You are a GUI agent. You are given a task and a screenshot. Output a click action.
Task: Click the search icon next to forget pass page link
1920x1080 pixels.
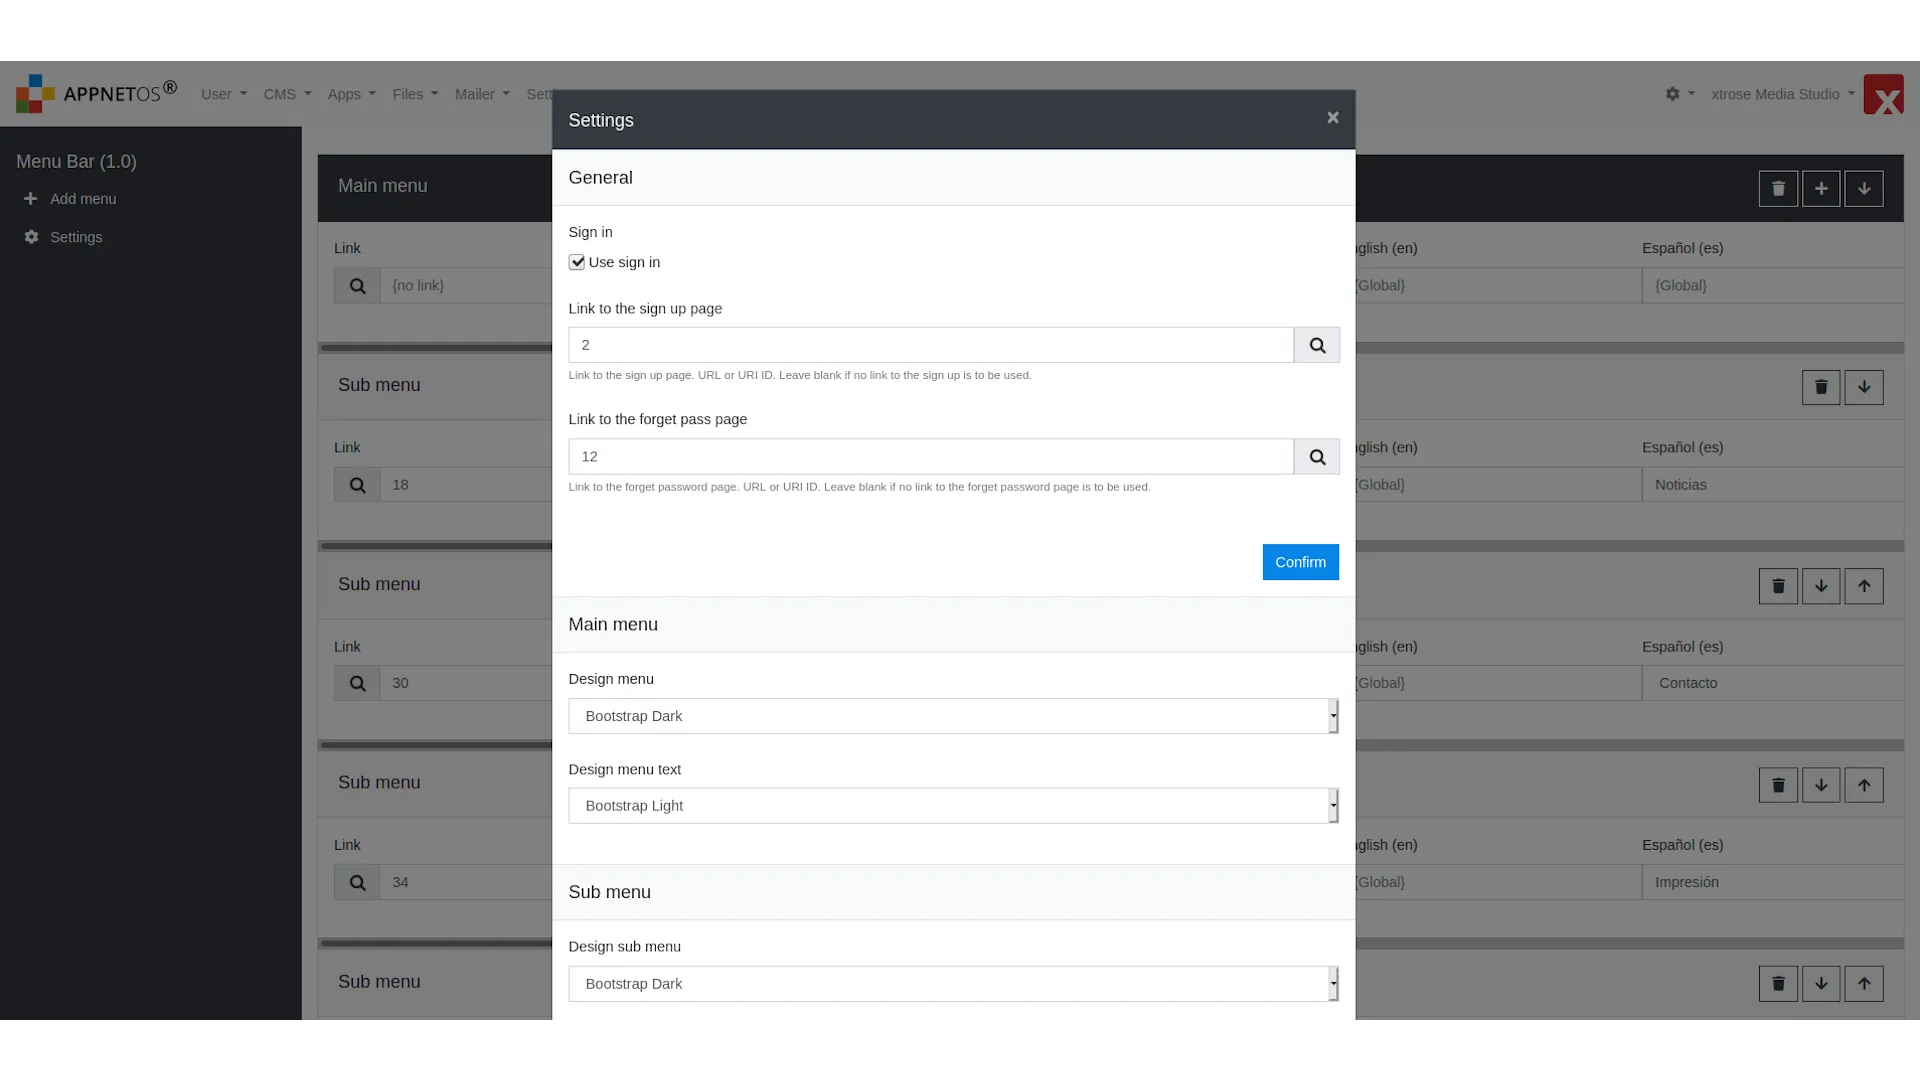click(1316, 456)
